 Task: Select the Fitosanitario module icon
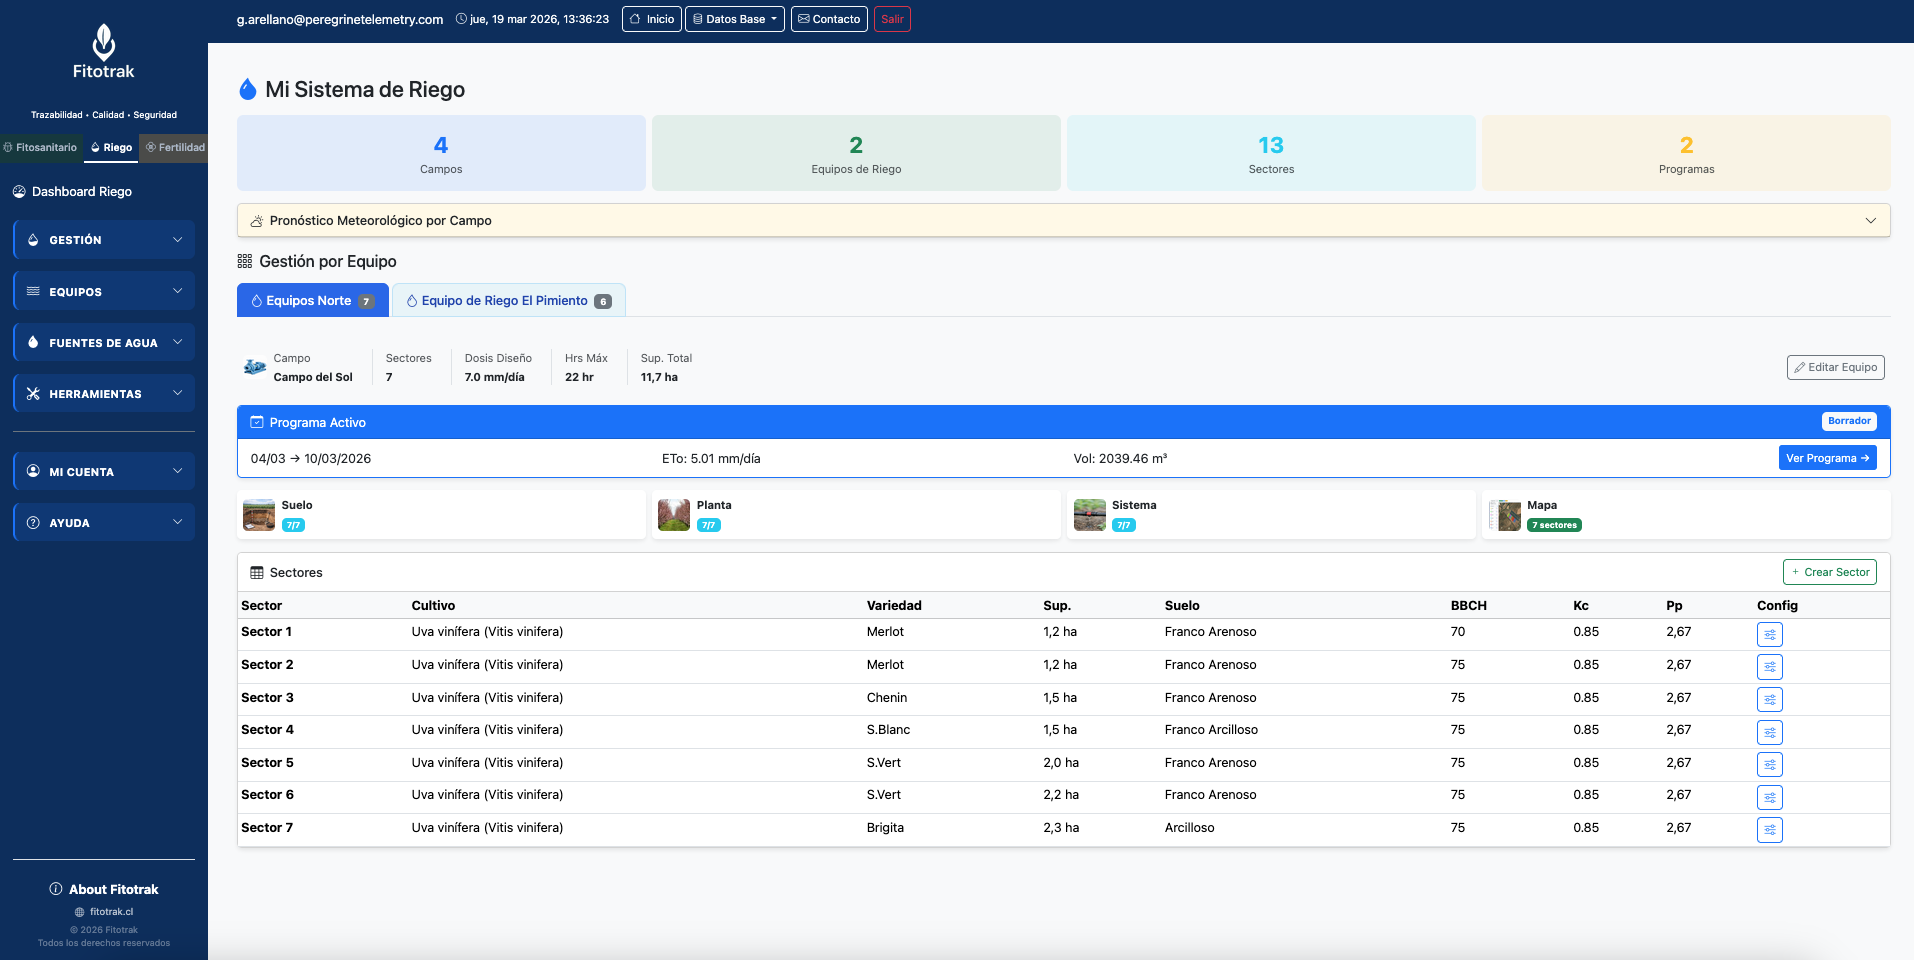(x=8, y=147)
